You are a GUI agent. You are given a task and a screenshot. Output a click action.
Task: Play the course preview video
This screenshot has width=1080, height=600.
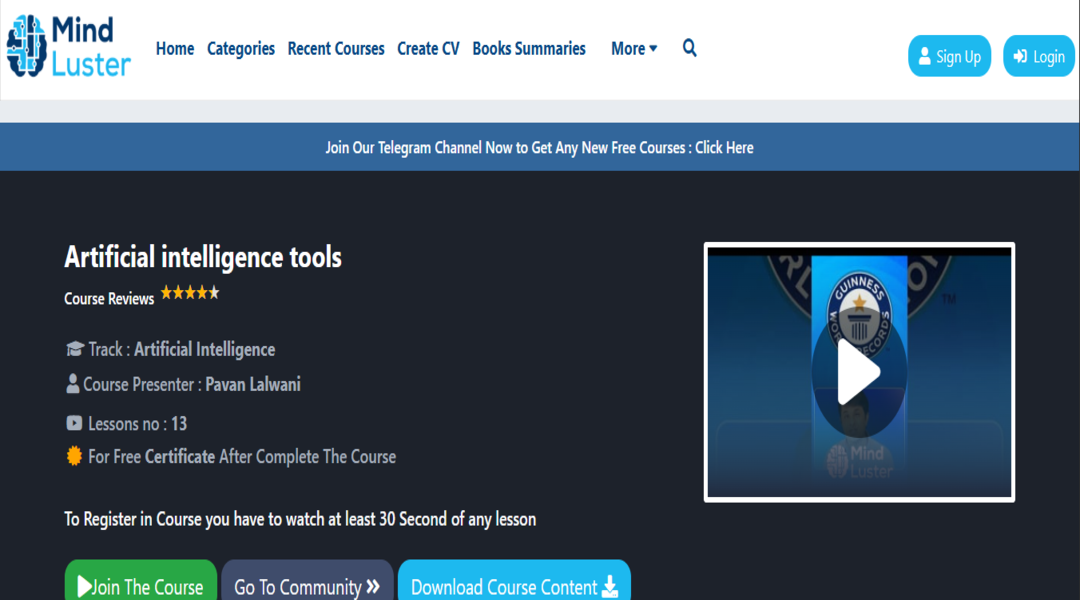pos(858,373)
